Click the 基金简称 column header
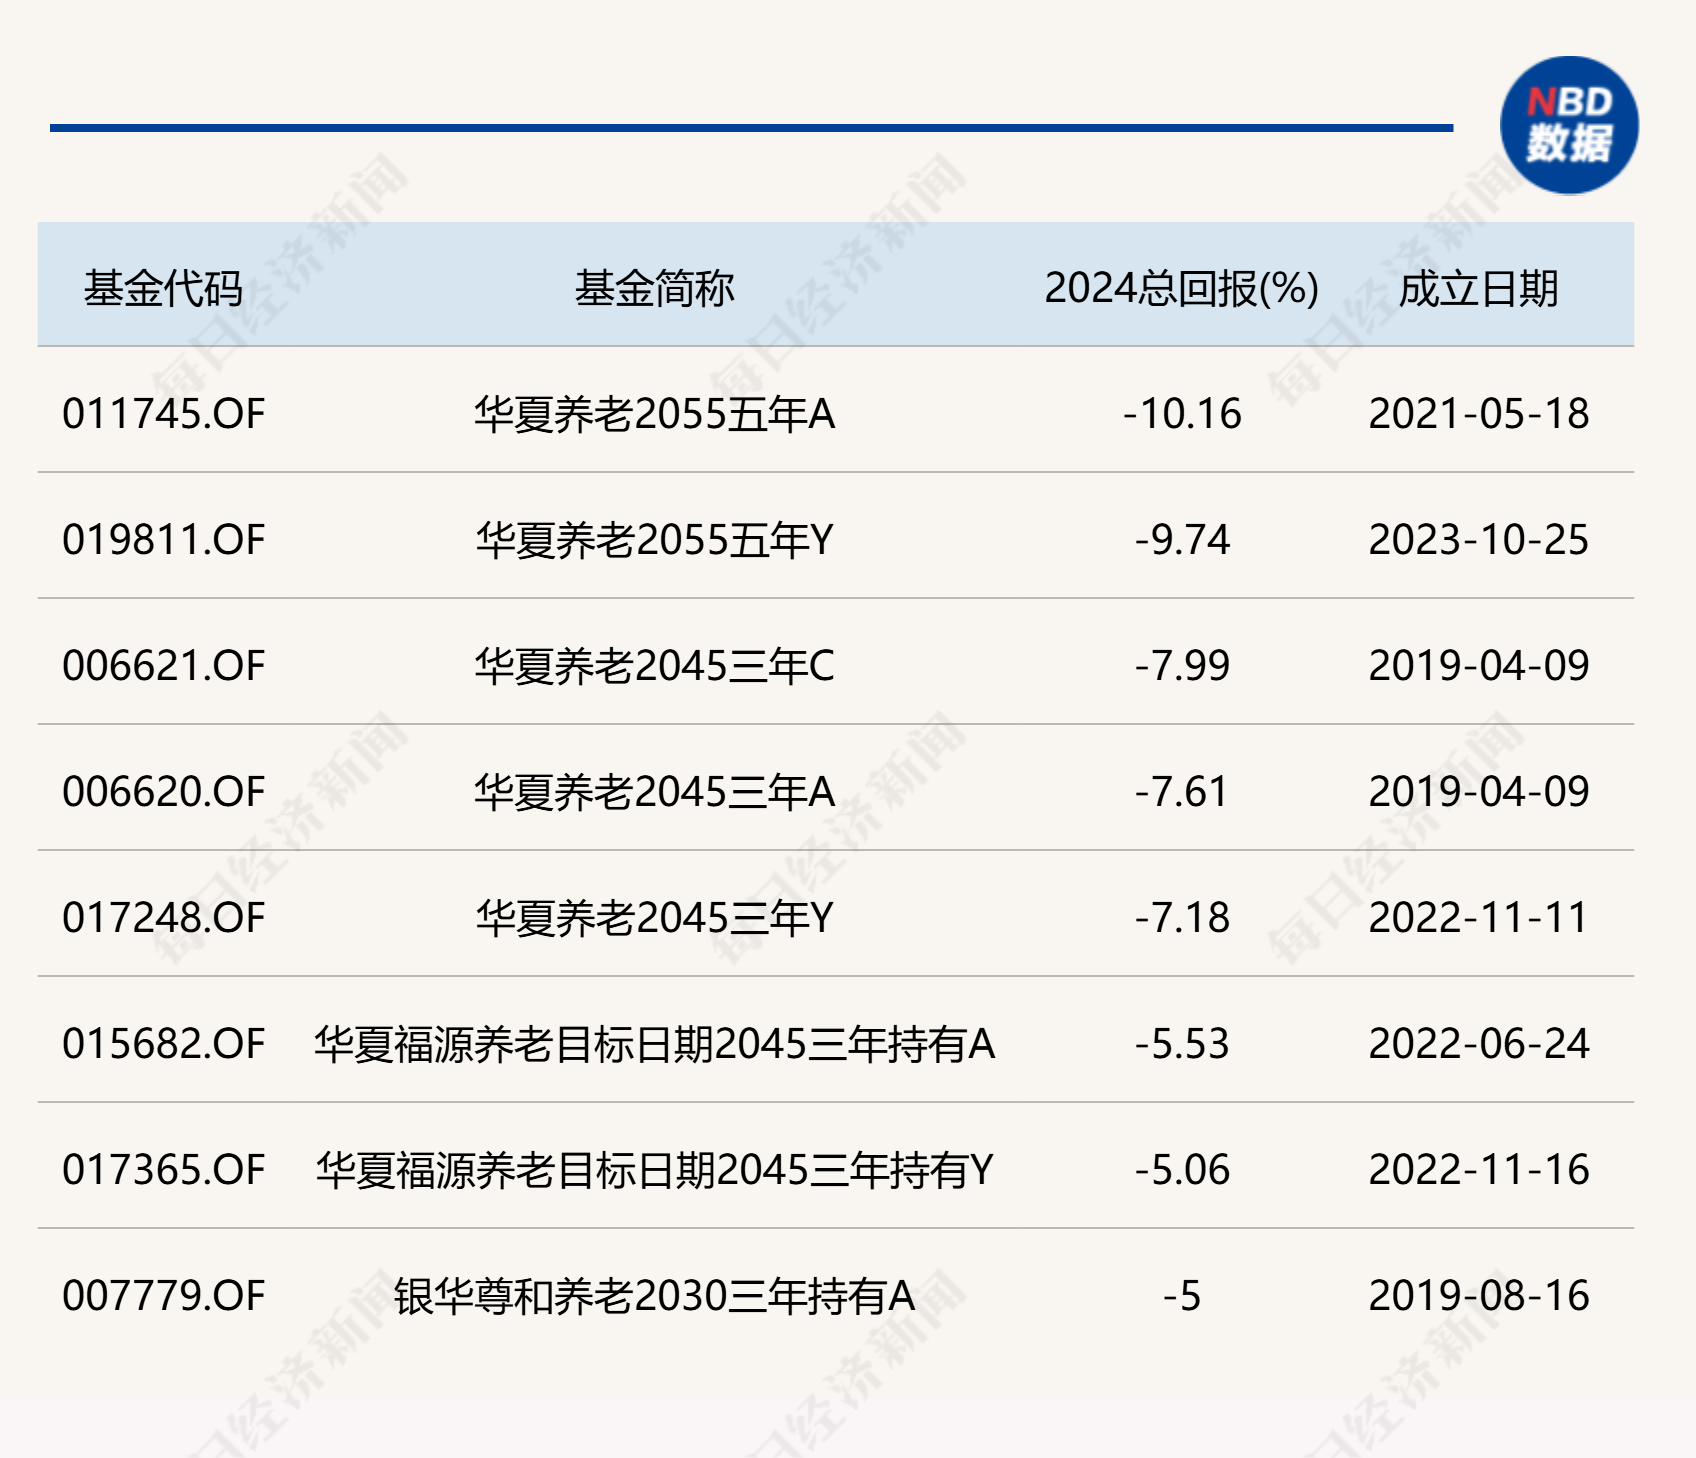The width and height of the screenshot is (1696, 1458). tap(655, 289)
